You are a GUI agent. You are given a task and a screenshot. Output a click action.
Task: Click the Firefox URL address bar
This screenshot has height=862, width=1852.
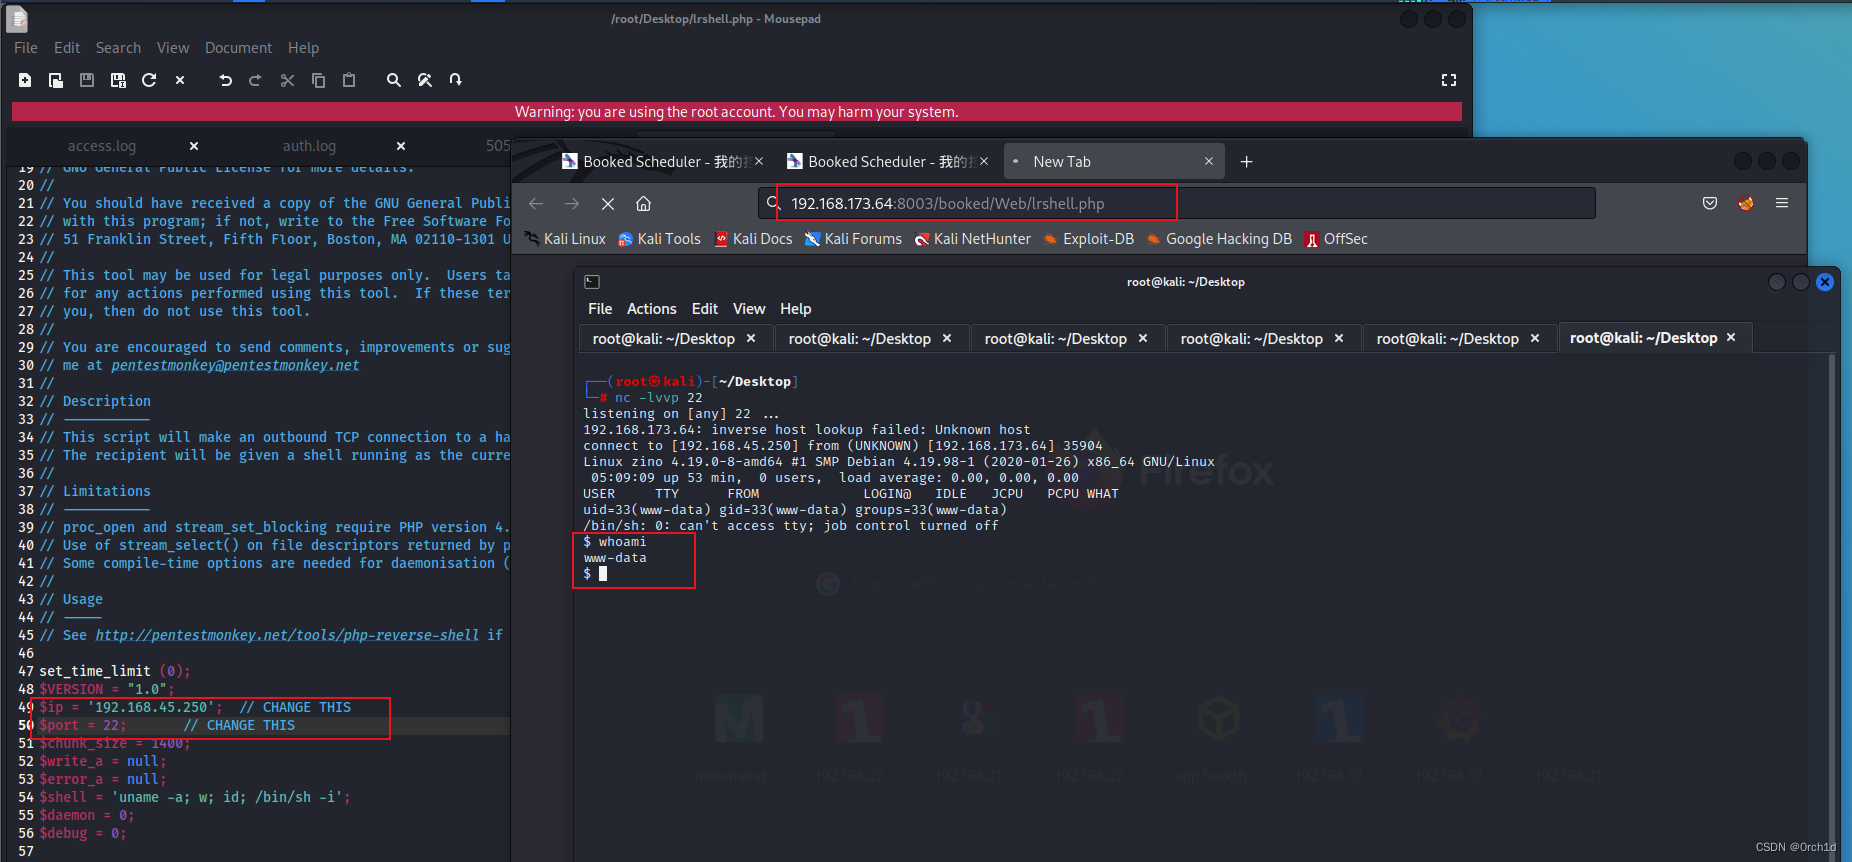pyautogui.click(x=1176, y=203)
